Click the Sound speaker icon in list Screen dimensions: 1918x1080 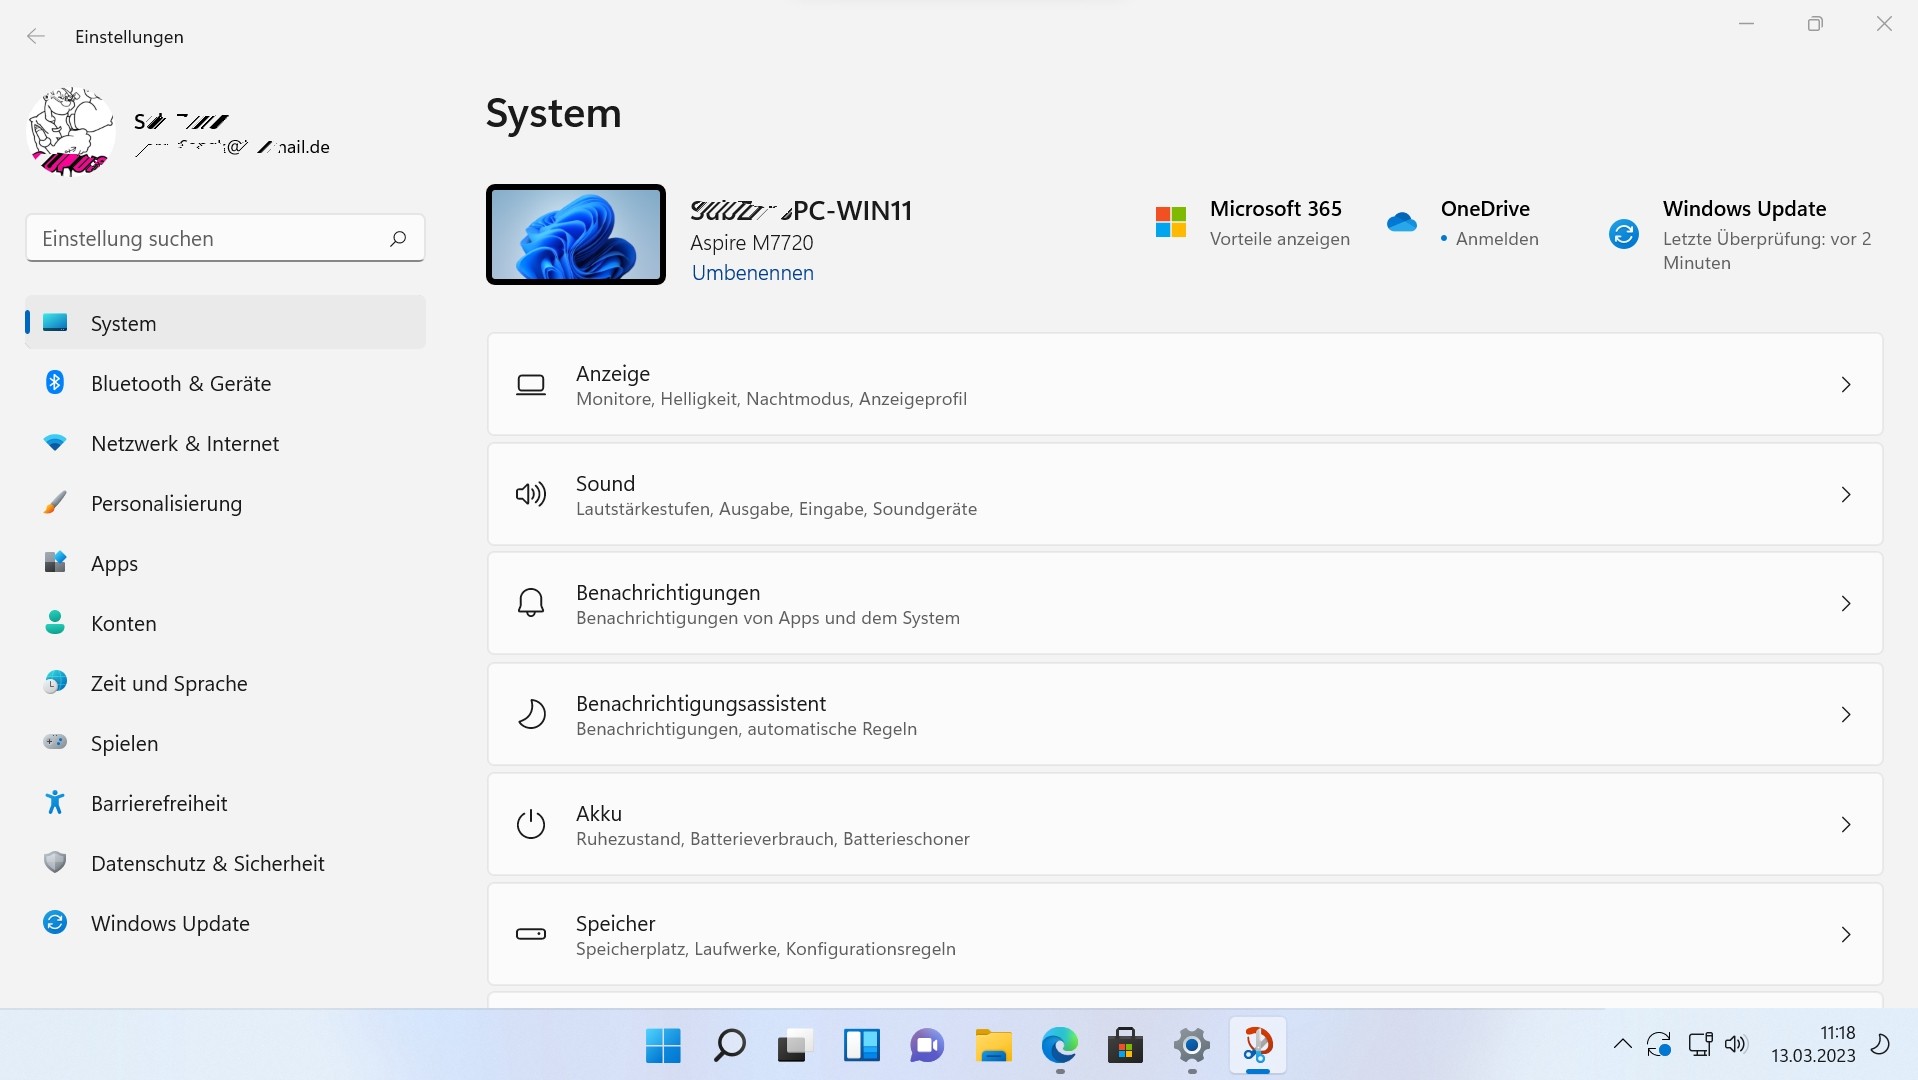pyautogui.click(x=530, y=494)
